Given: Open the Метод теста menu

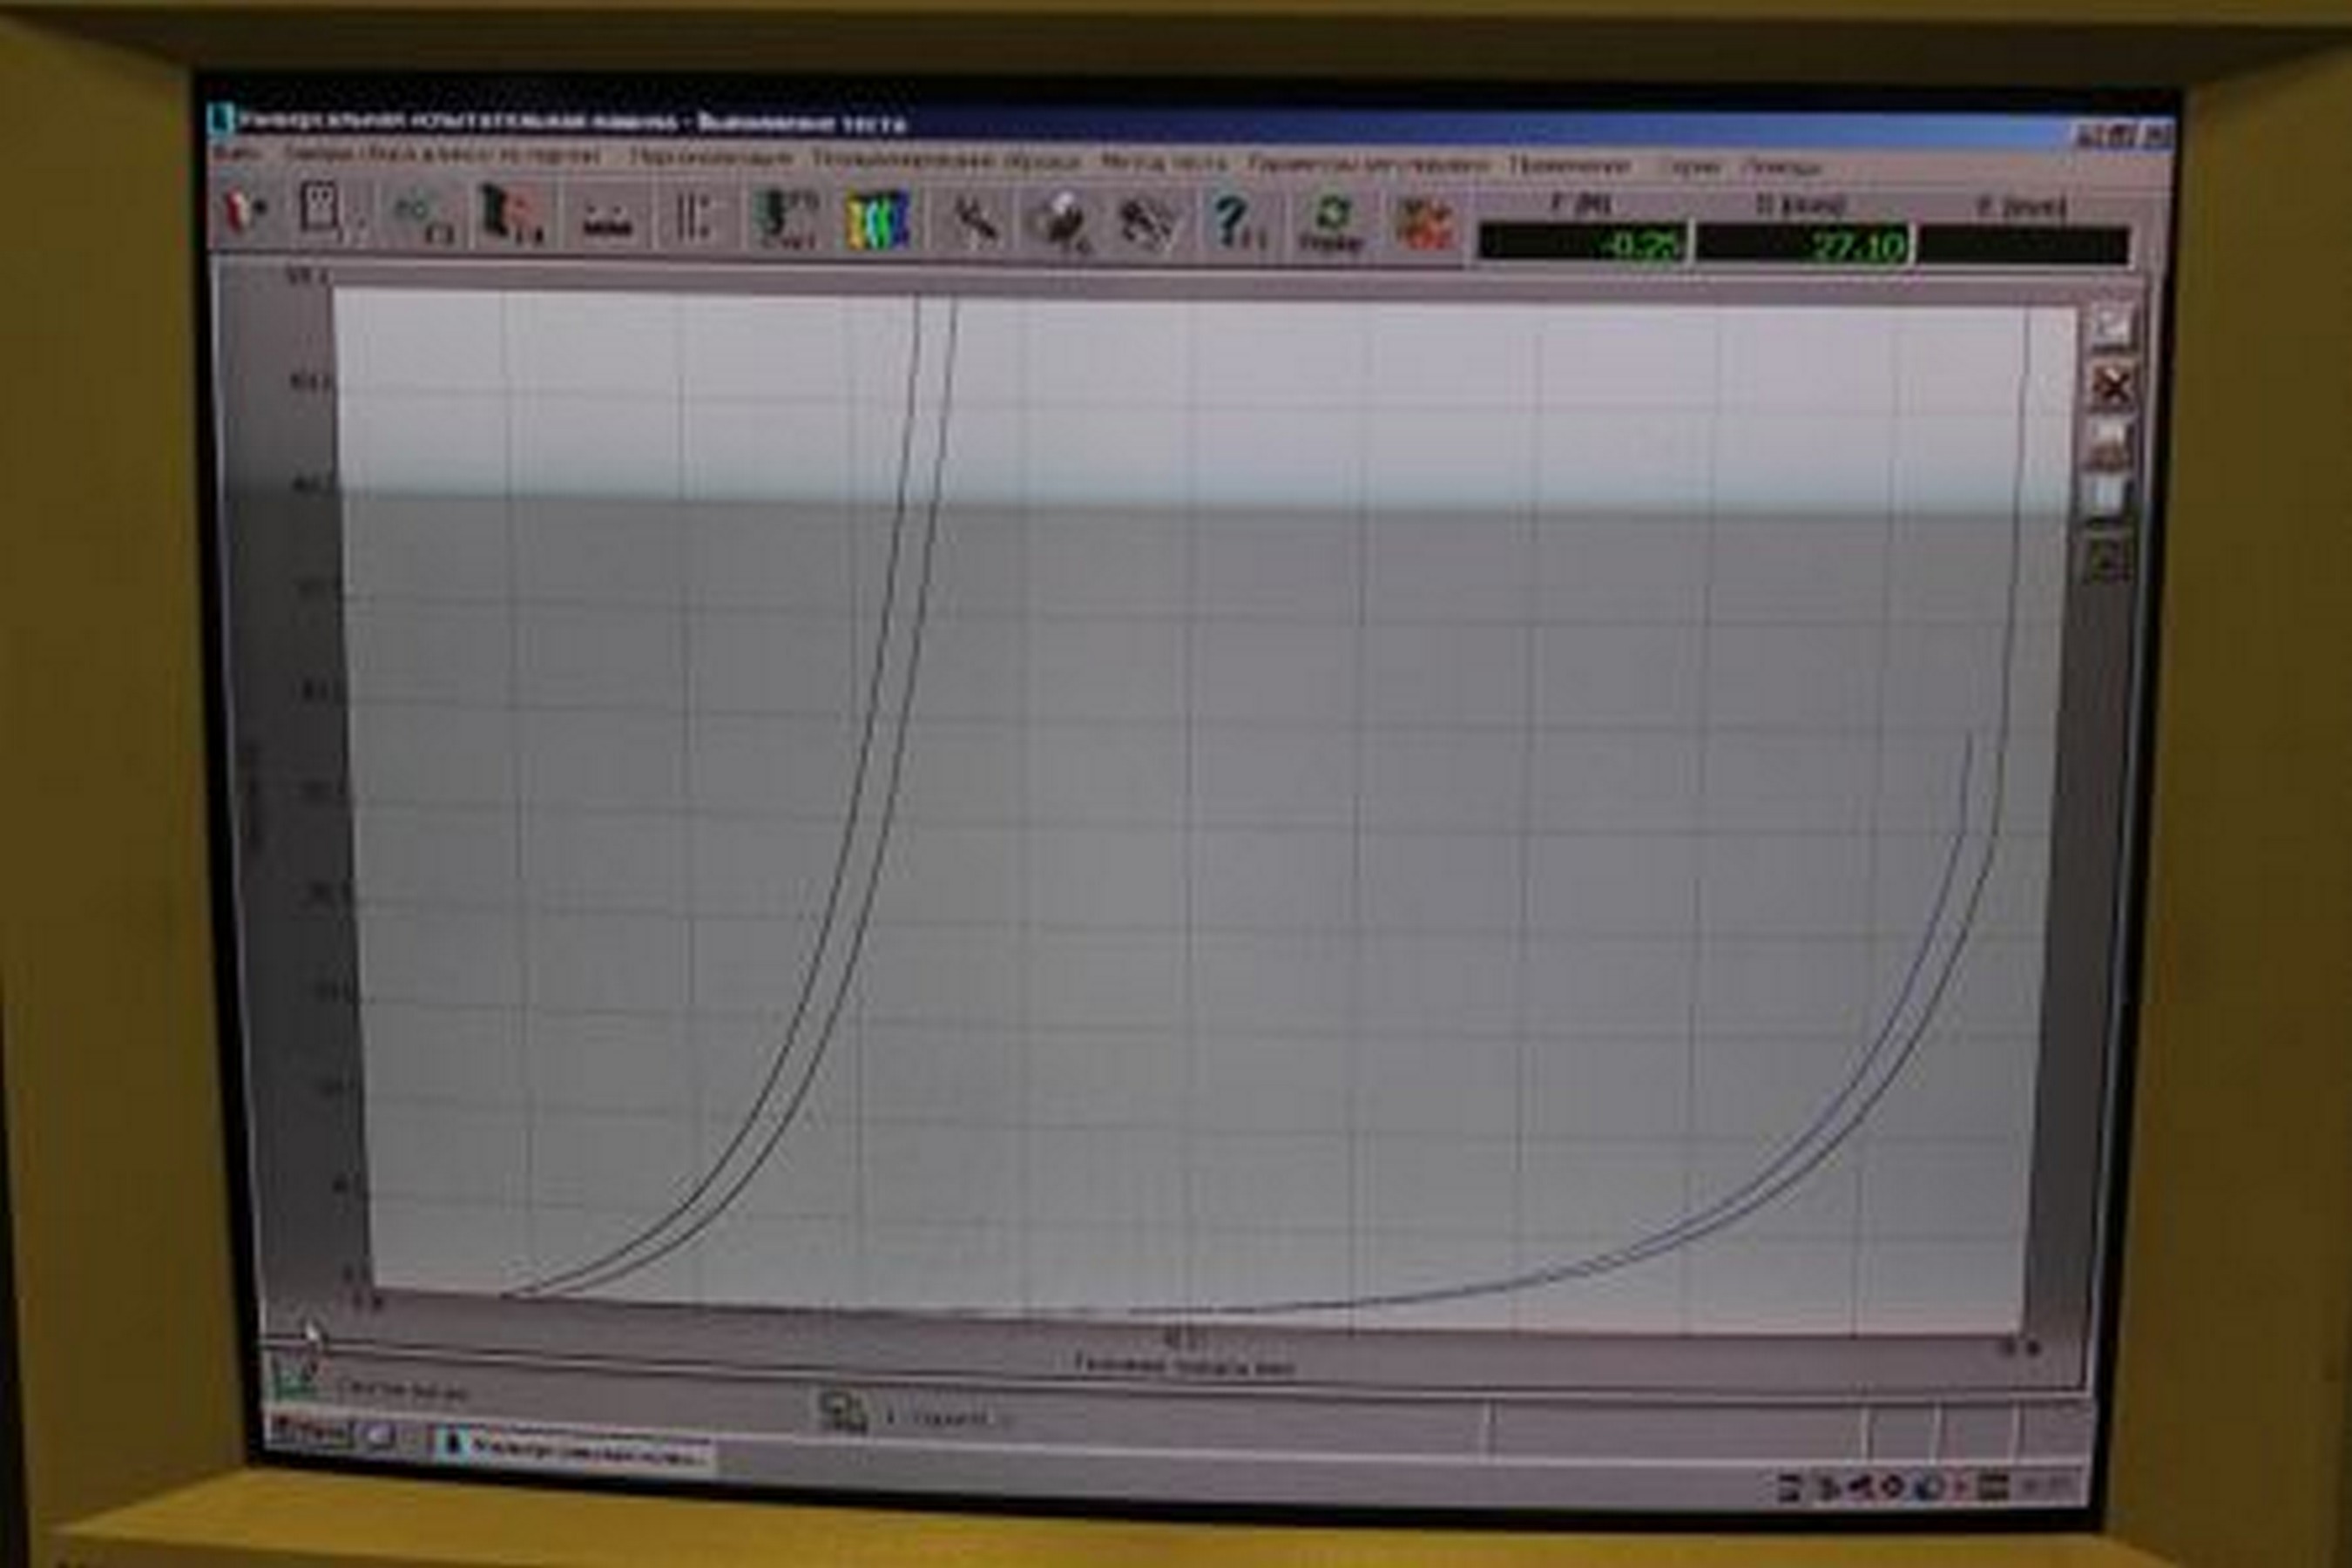Looking at the screenshot, I should (x=1163, y=162).
